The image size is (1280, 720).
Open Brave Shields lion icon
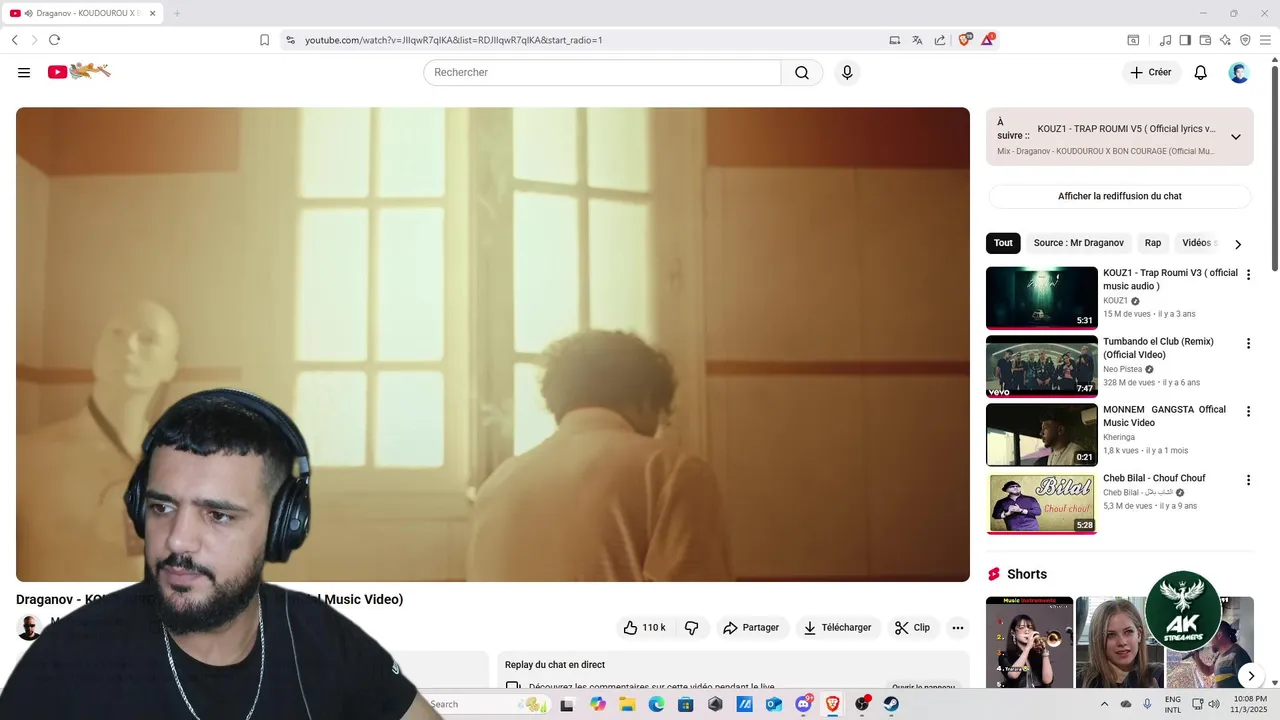coord(965,40)
